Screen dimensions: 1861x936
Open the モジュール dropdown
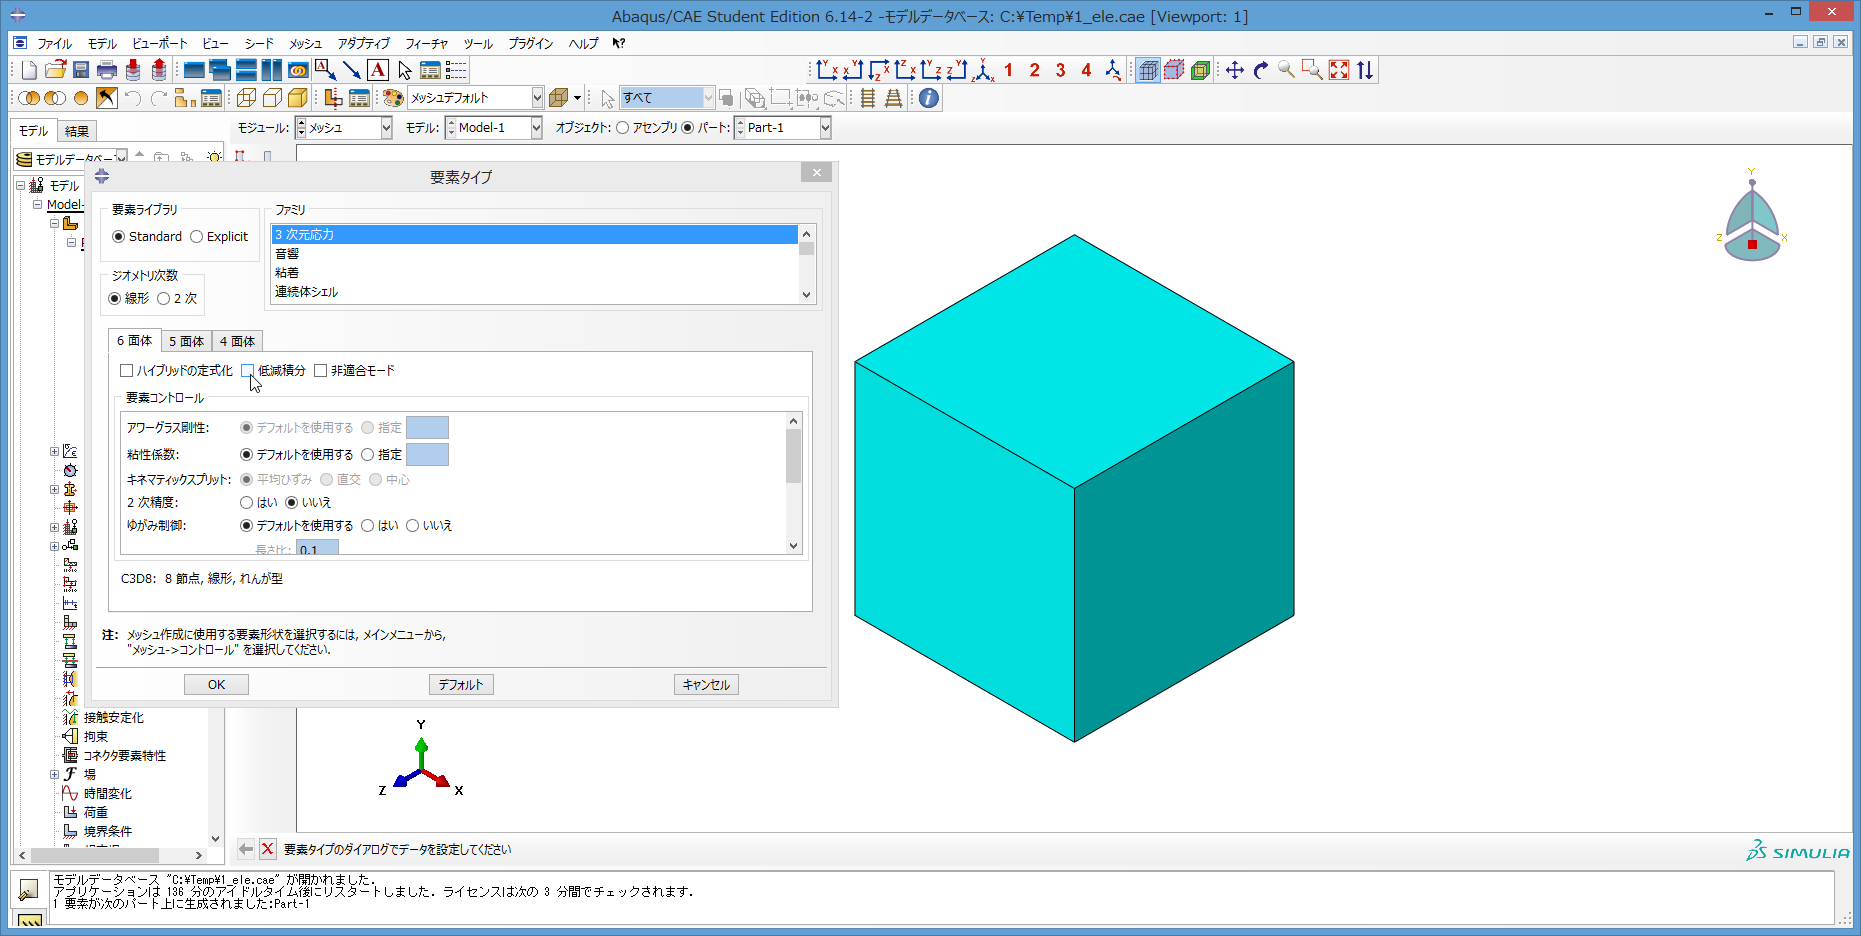[385, 128]
